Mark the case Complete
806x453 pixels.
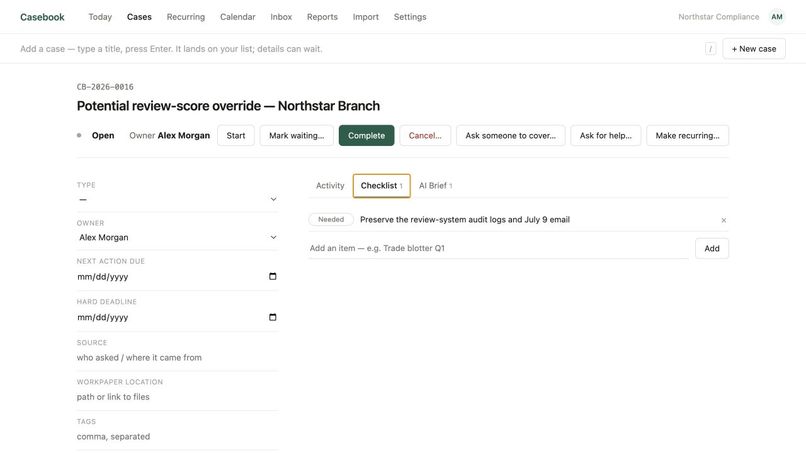point(367,136)
